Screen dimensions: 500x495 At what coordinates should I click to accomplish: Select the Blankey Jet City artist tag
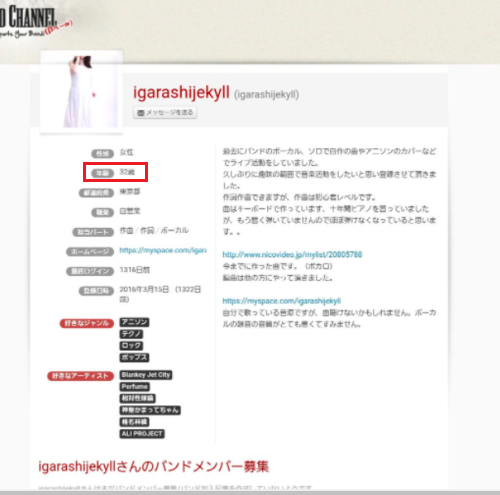pyautogui.click(x=146, y=375)
